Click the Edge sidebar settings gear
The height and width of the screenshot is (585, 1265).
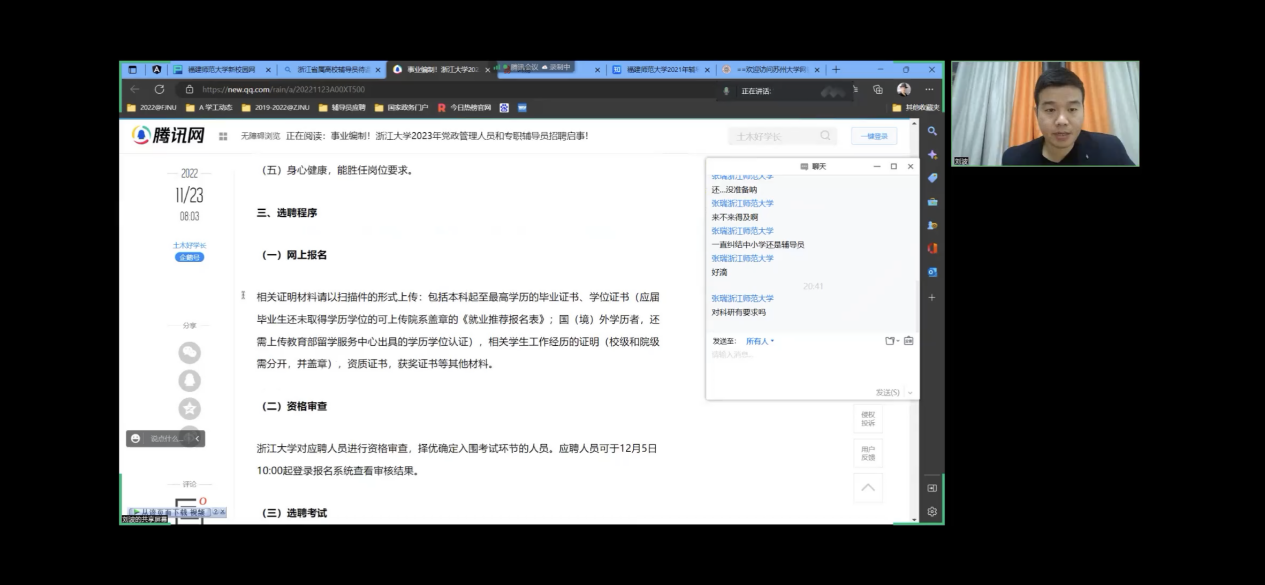click(932, 511)
